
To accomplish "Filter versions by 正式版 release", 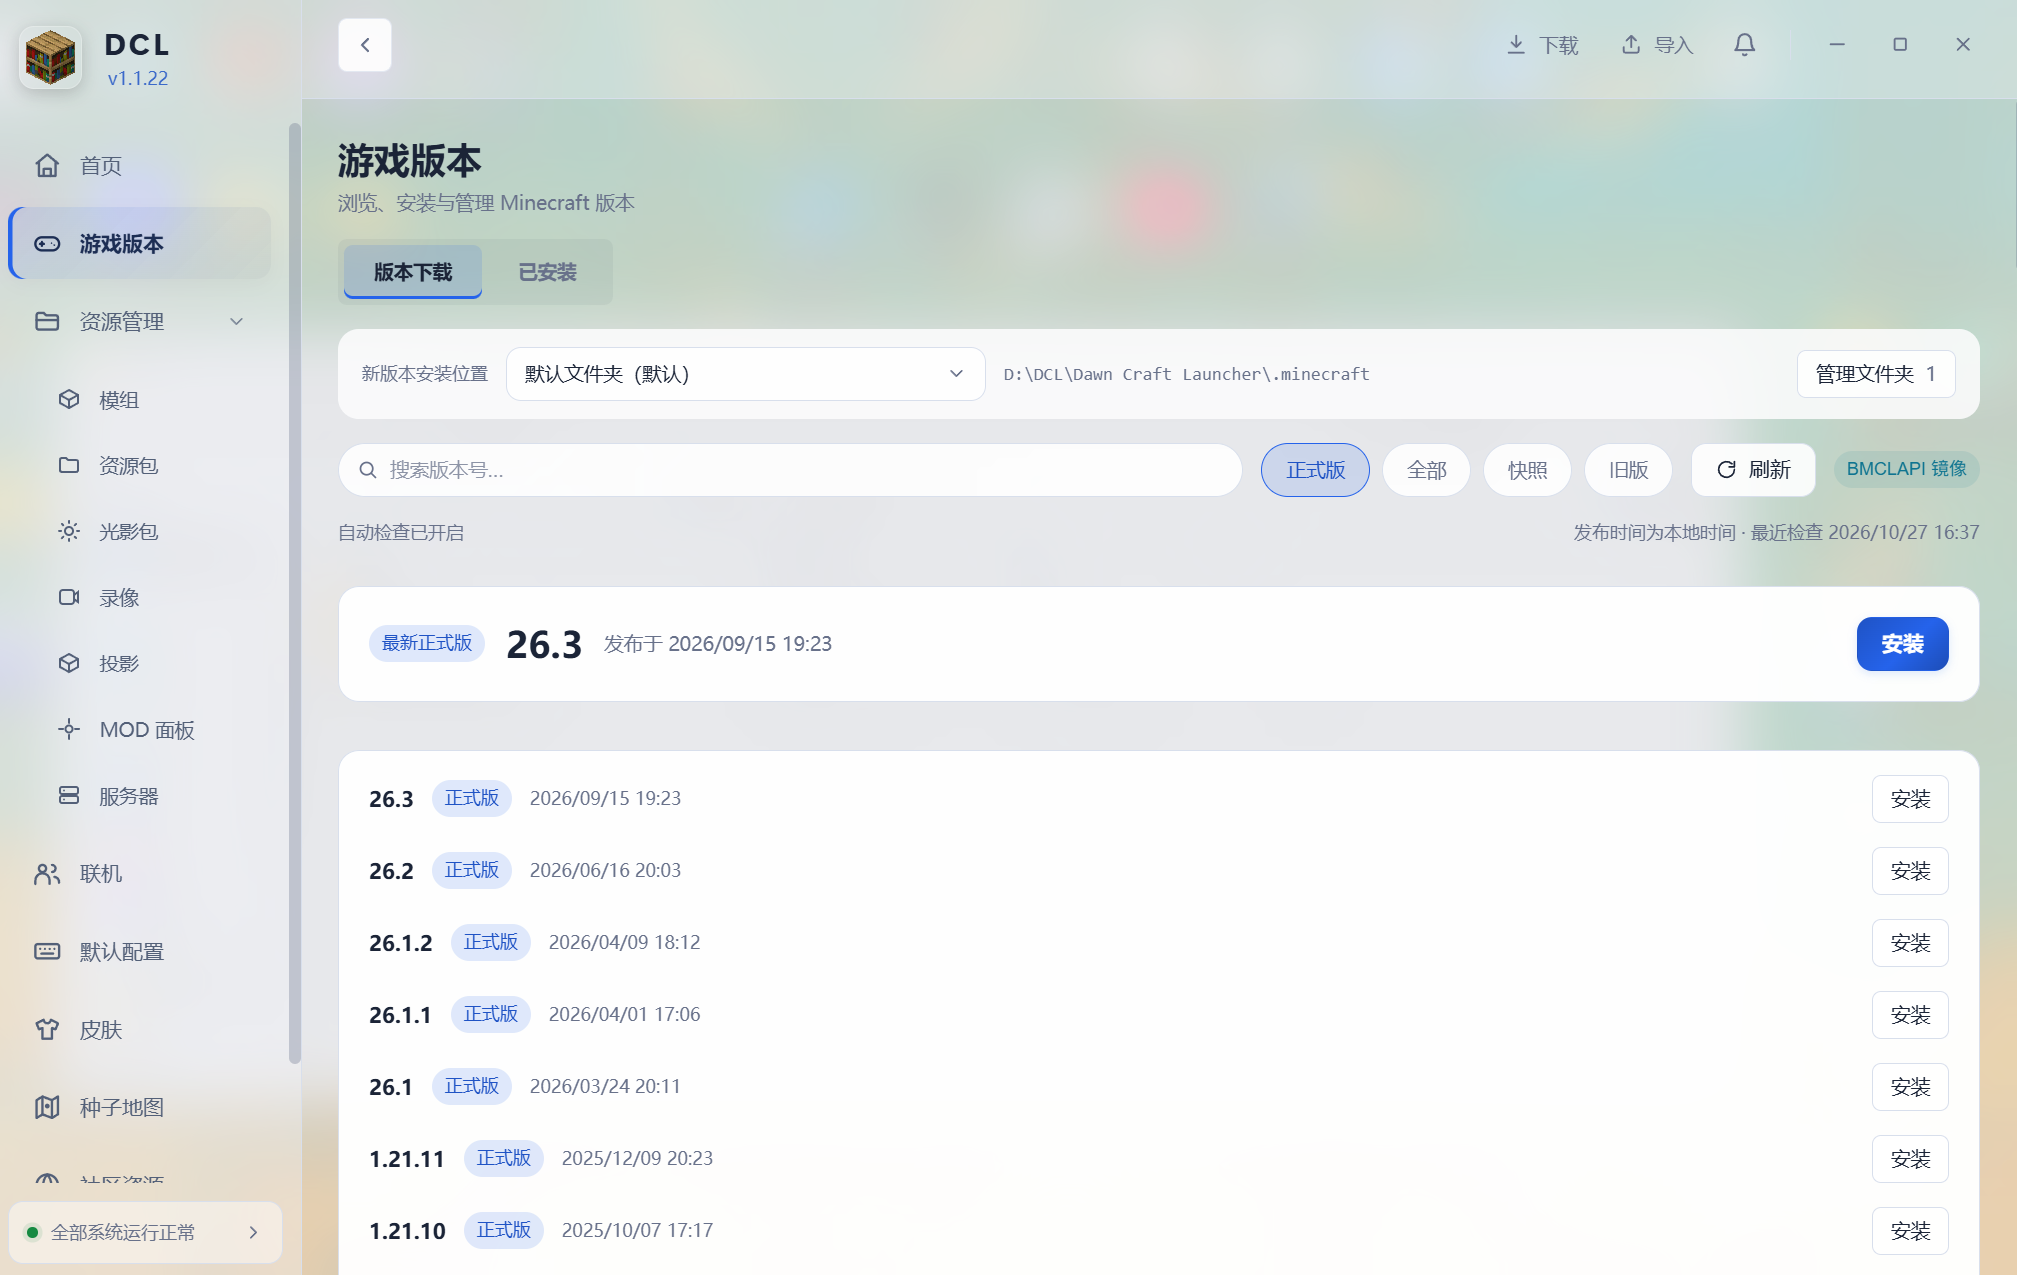I will pos(1315,470).
